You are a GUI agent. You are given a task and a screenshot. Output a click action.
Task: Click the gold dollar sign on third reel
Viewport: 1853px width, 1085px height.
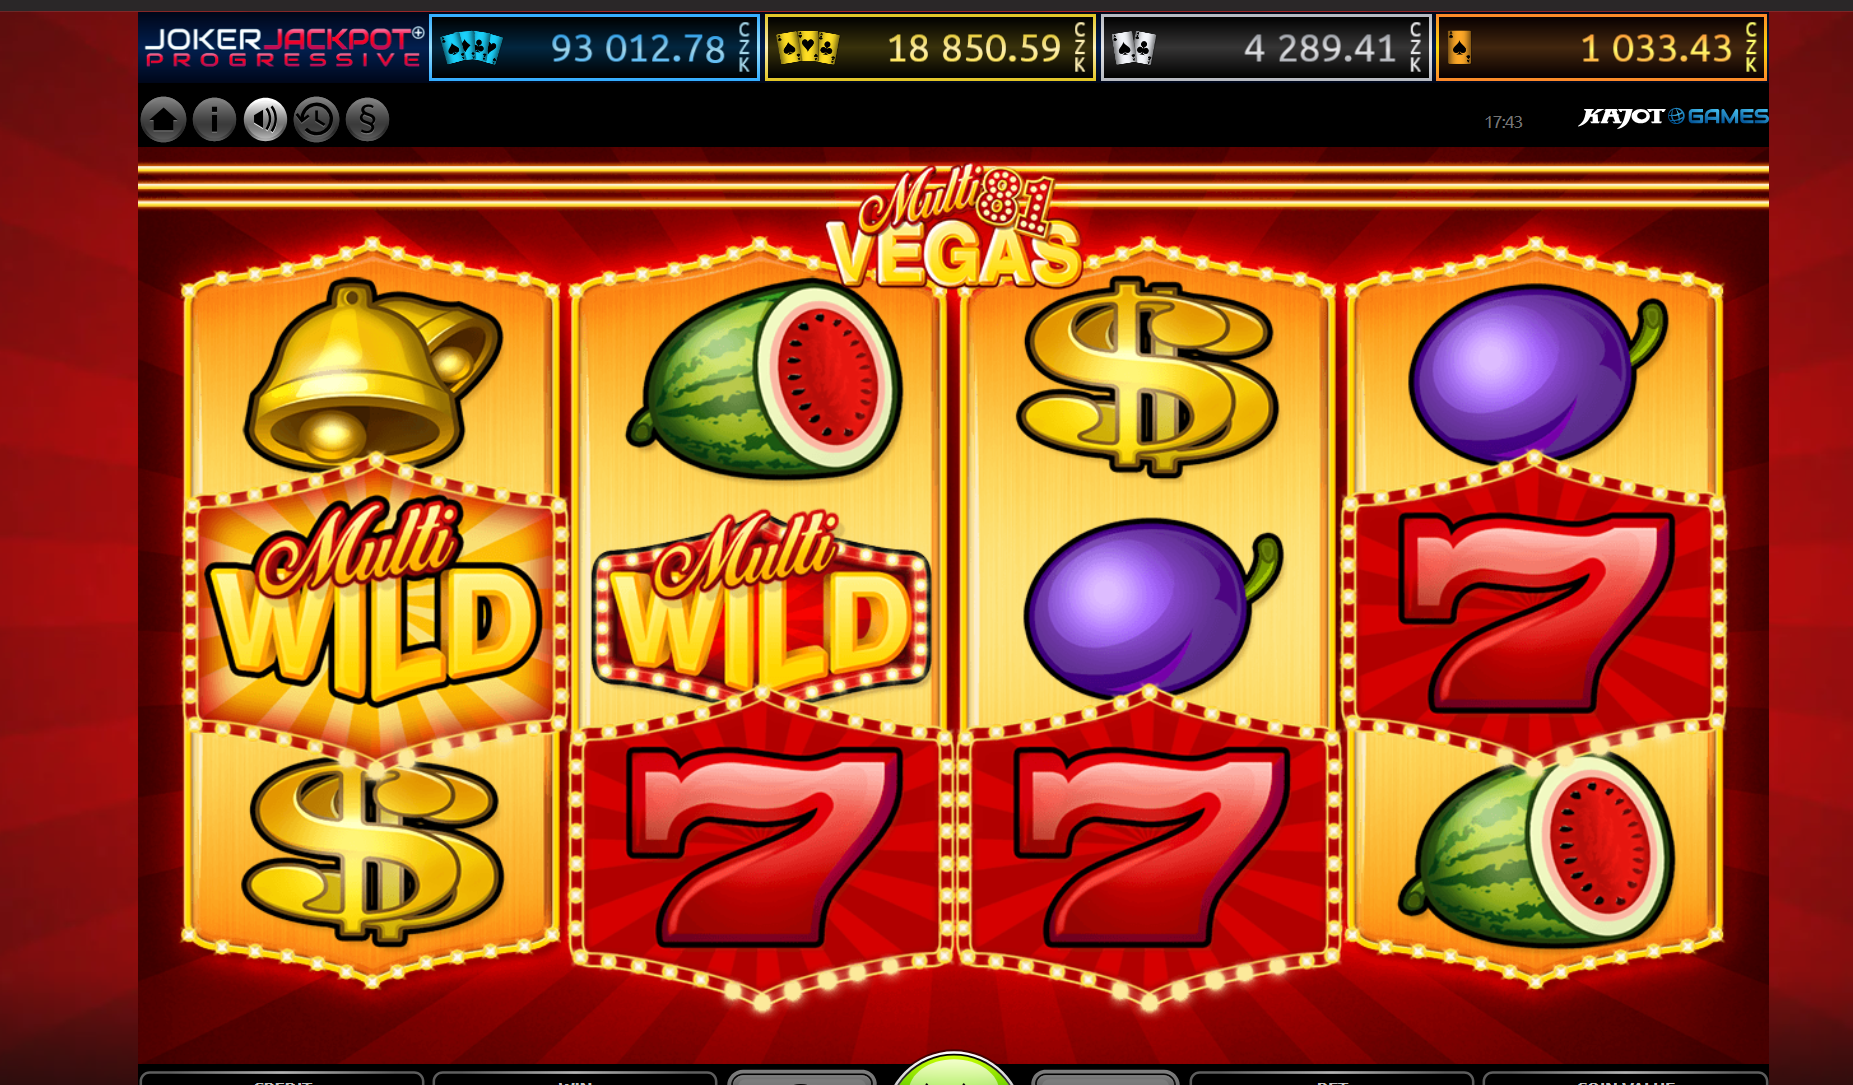[x=1146, y=377]
